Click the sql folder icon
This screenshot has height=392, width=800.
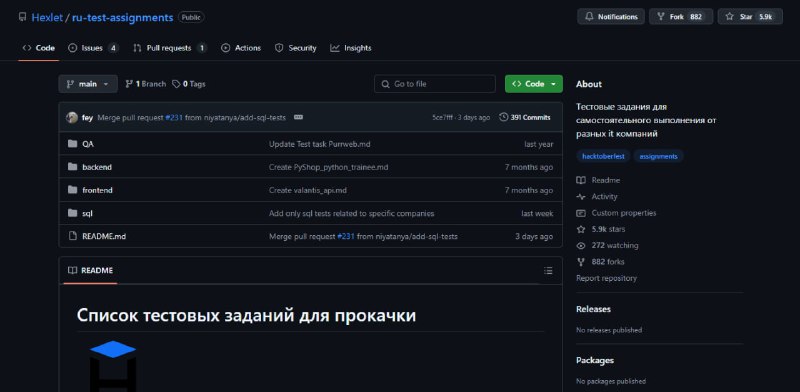(72, 213)
